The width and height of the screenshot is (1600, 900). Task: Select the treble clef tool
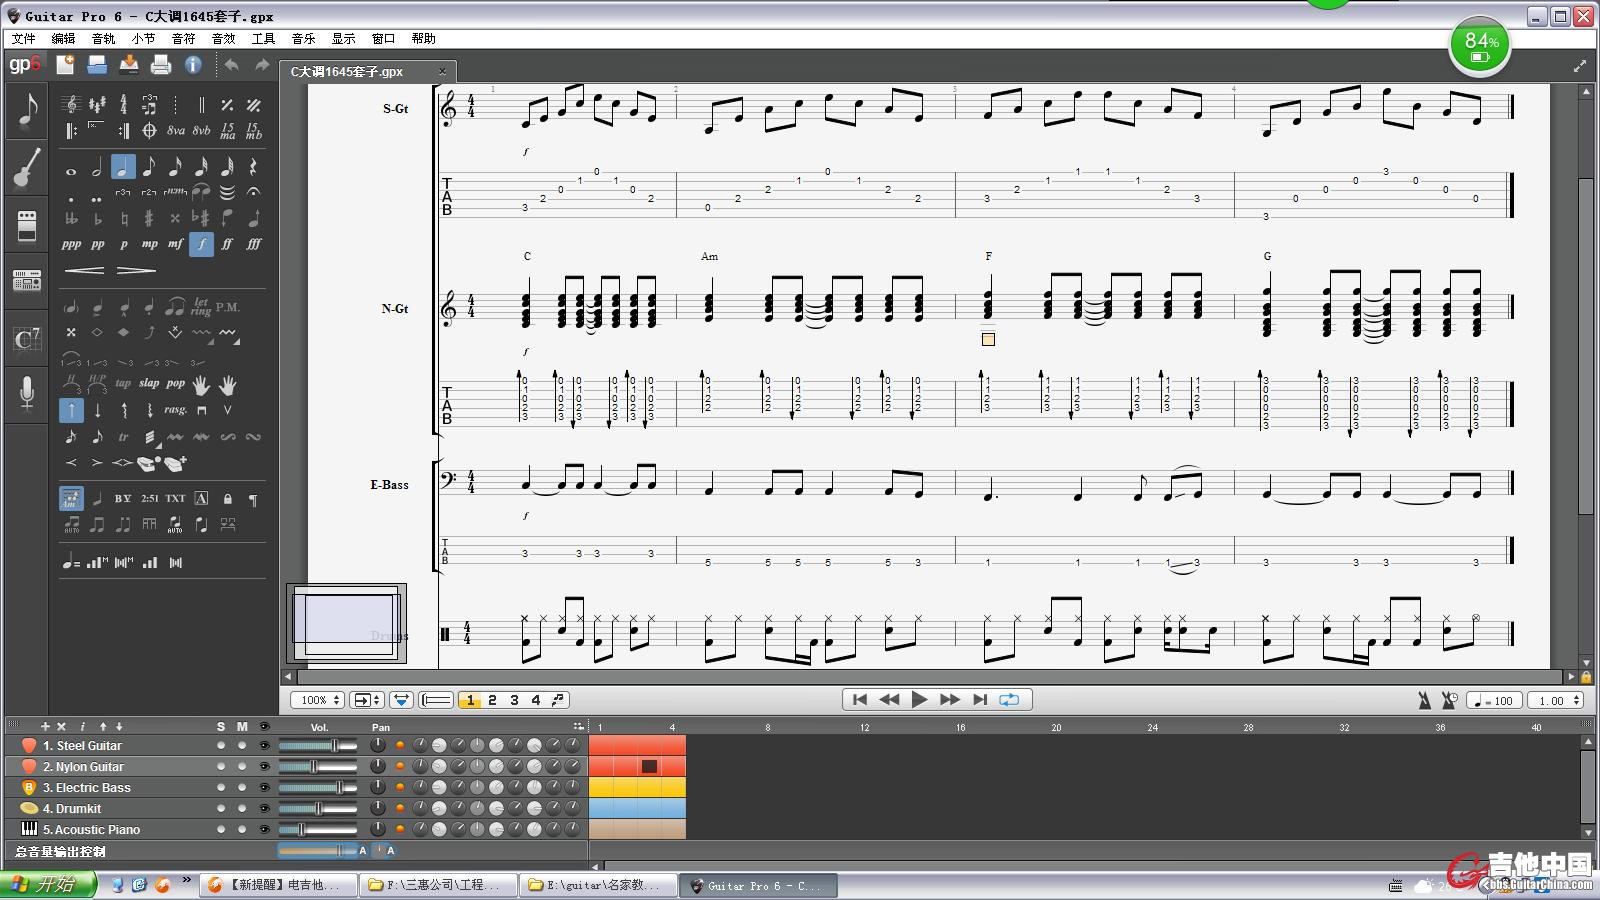click(x=71, y=104)
